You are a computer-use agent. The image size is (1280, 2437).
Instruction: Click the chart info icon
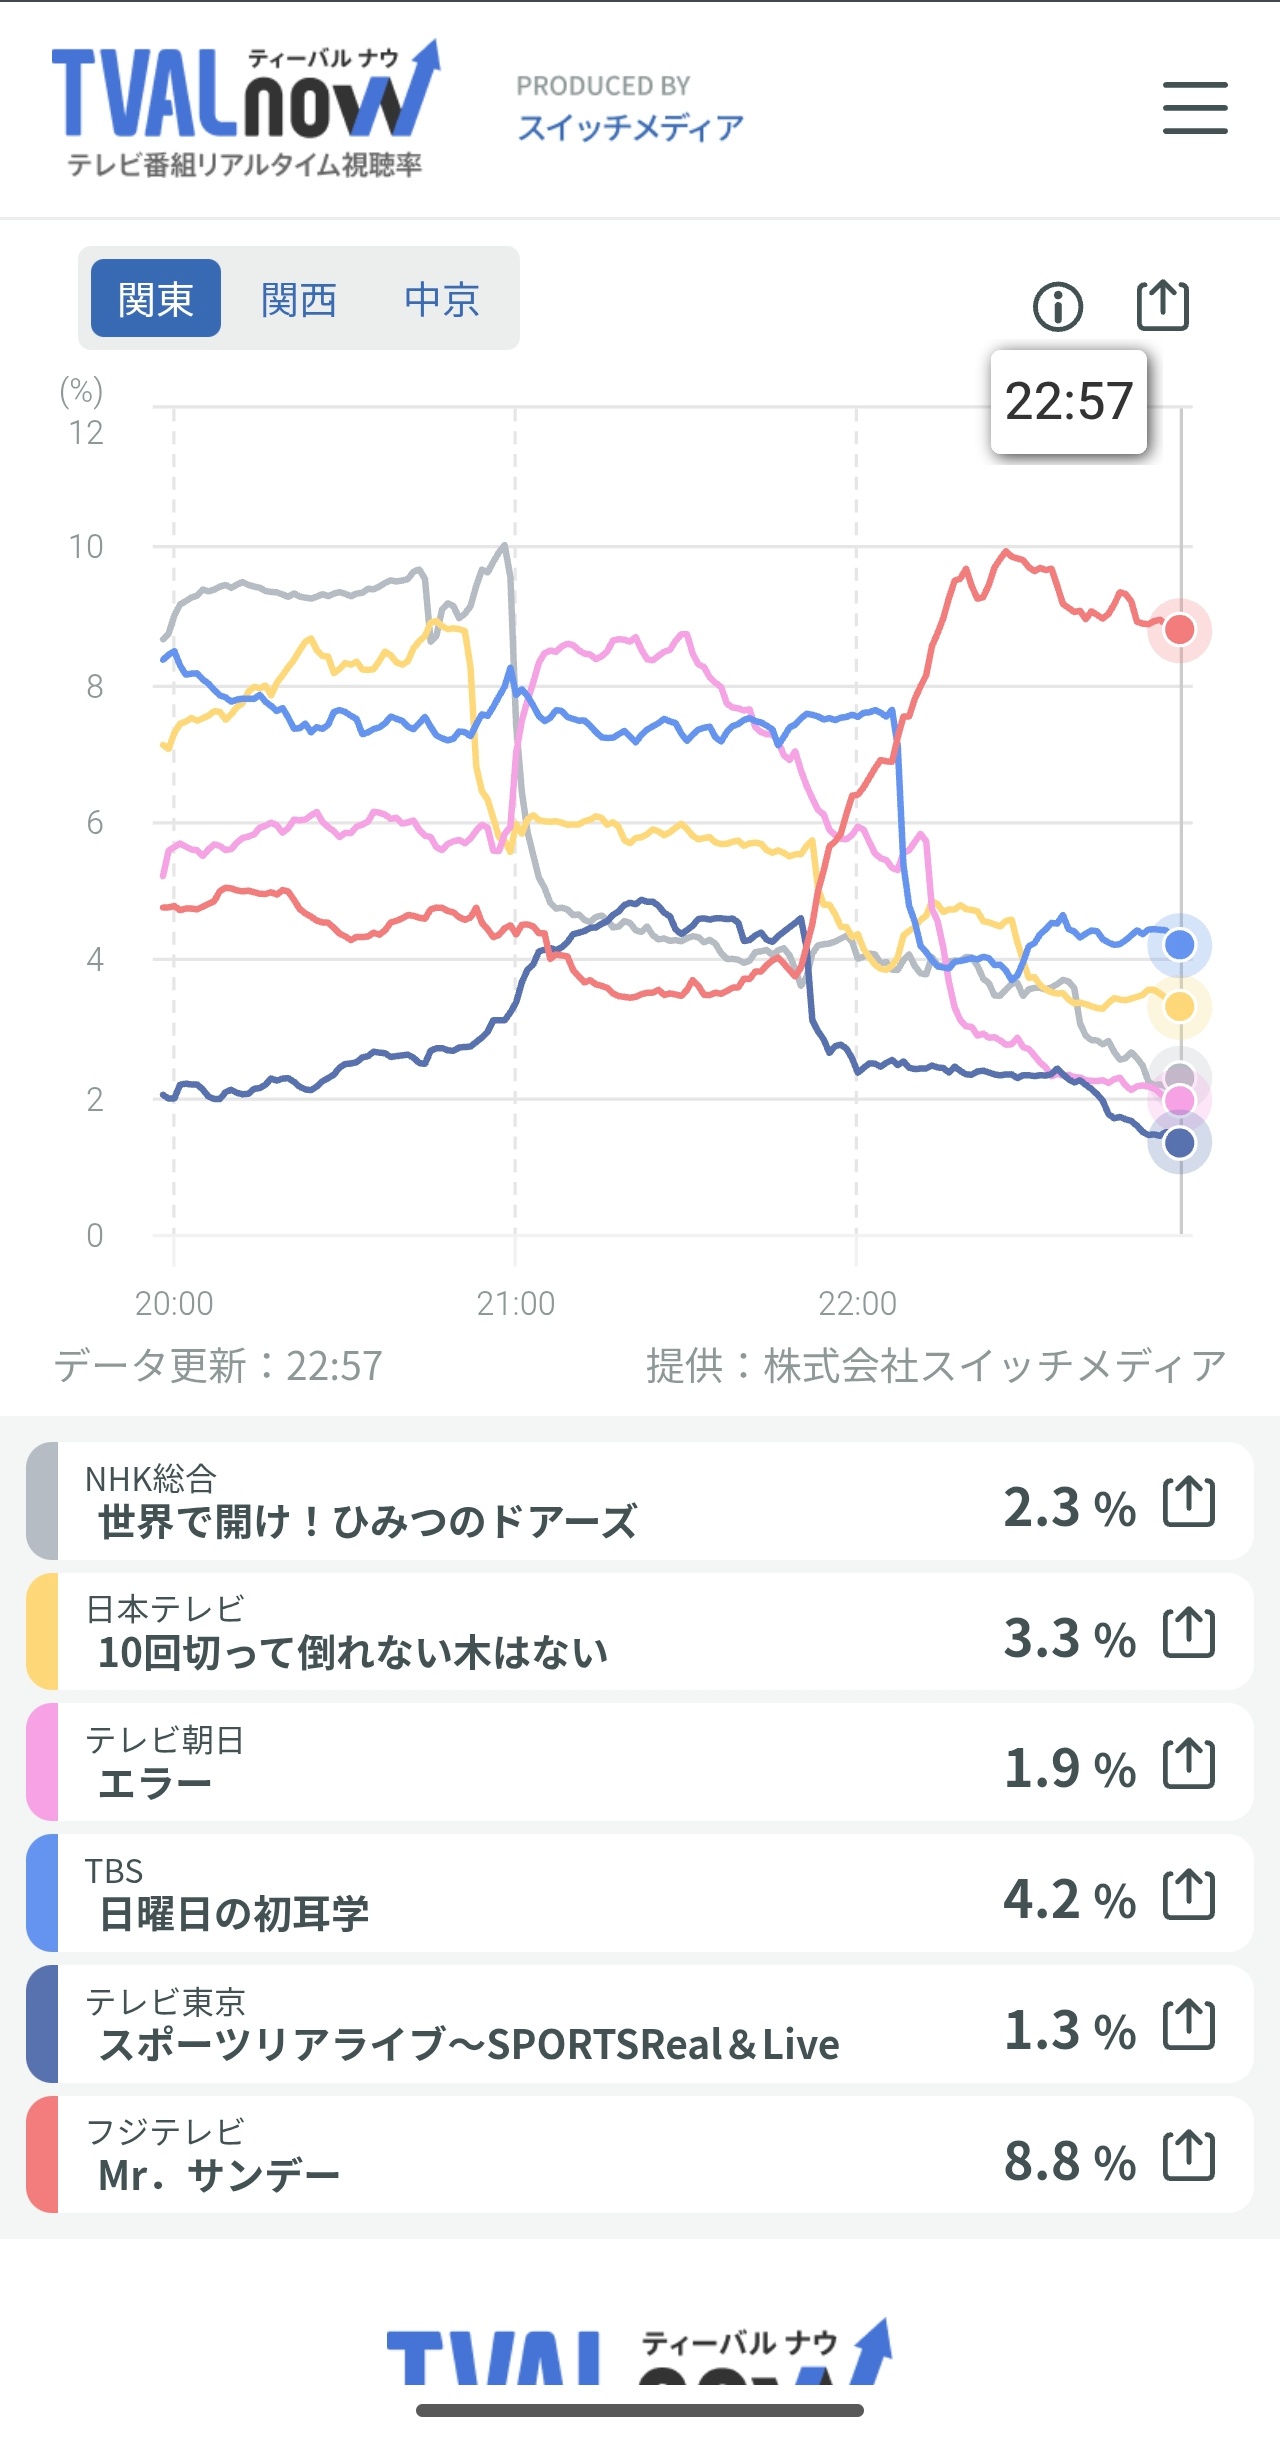coord(1057,306)
